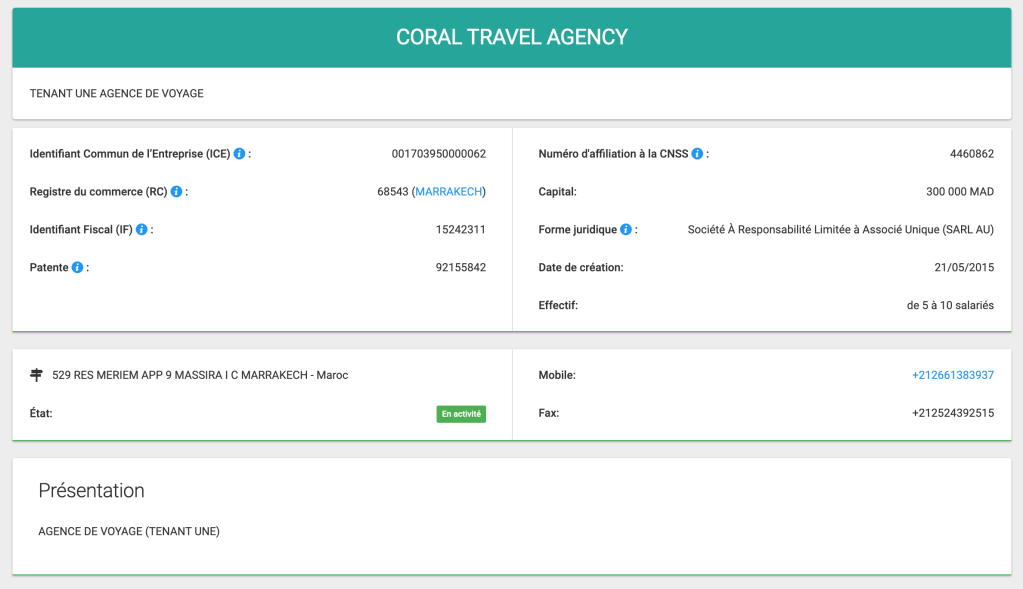Click the creation date 21/05/2015
This screenshot has width=1023, height=589.
(x=963, y=268)
